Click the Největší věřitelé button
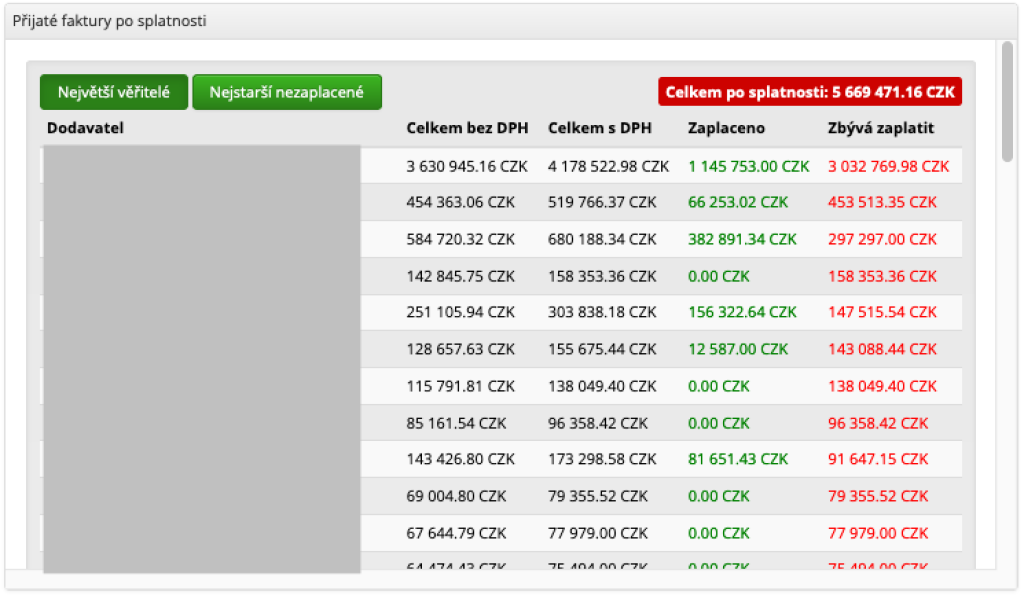The image size is (1024, 599). point(113,93)
